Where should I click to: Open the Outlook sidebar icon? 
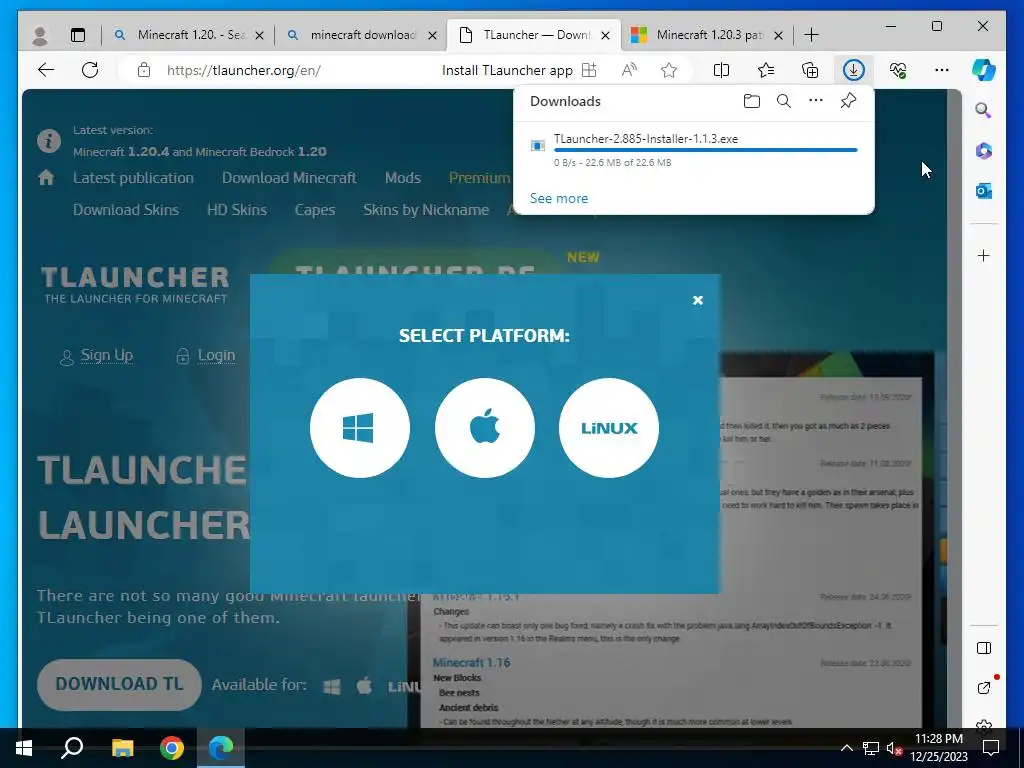pos(984,191)
